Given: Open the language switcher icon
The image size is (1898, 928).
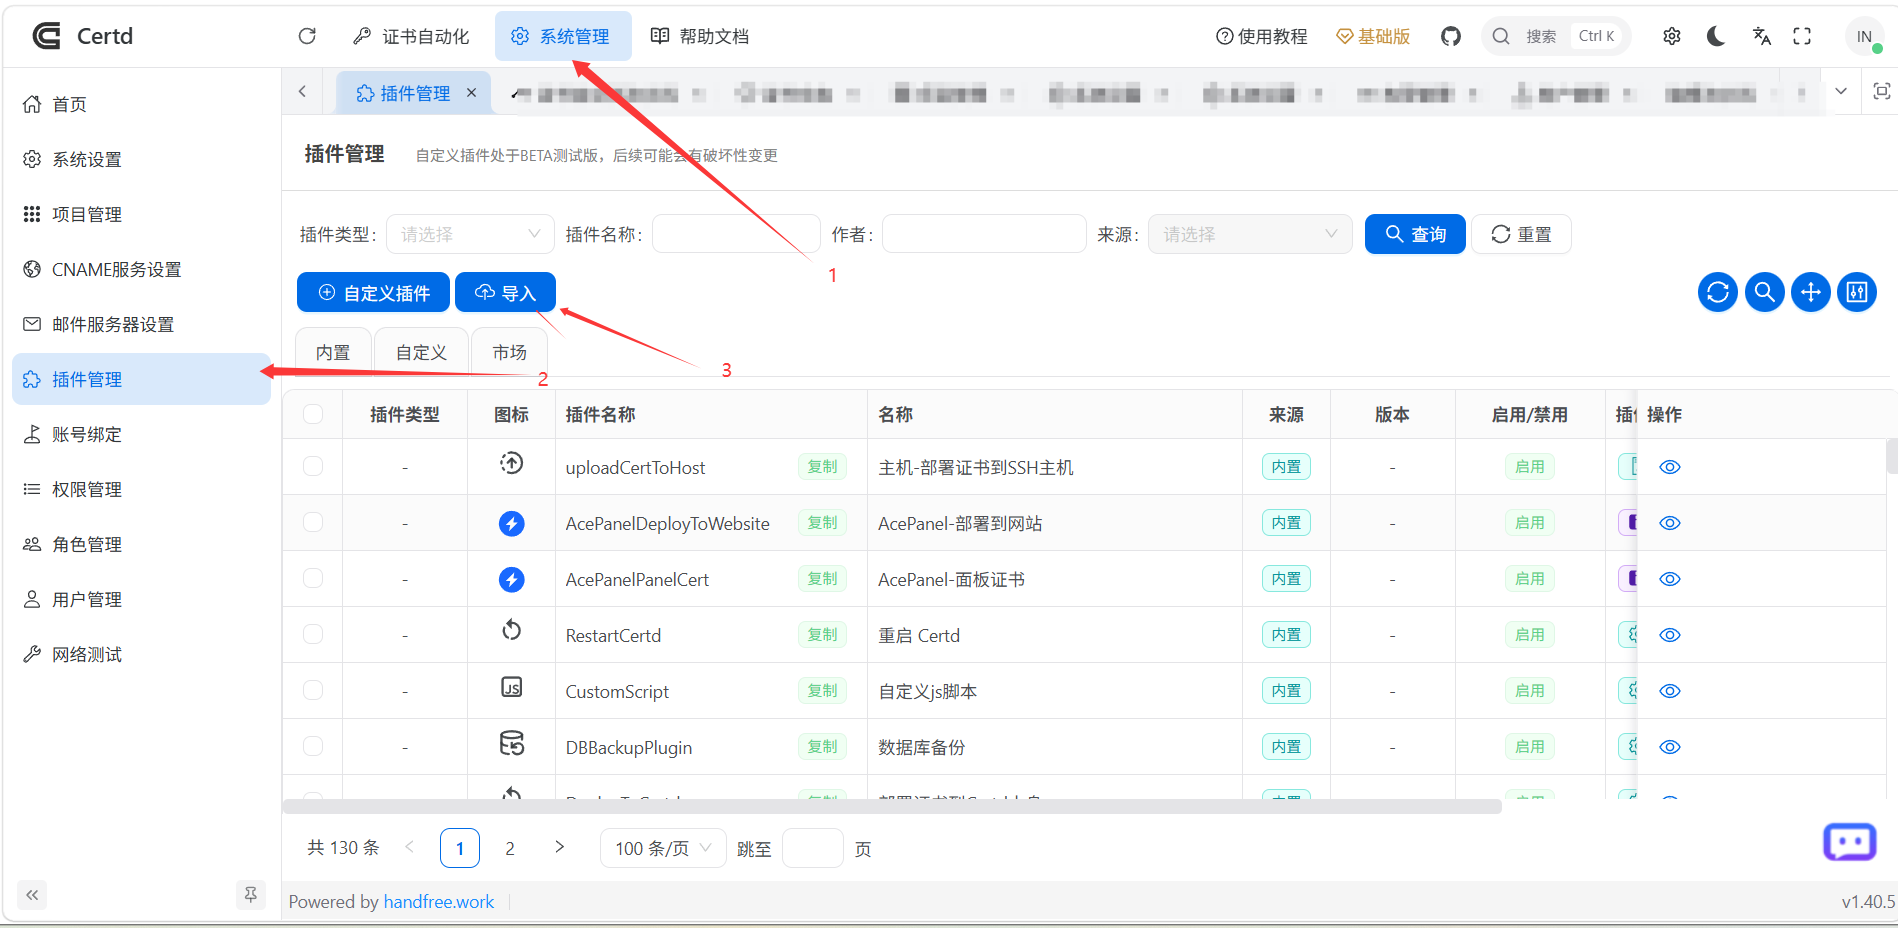Looking at the screenshot, I should point(1761,36).
